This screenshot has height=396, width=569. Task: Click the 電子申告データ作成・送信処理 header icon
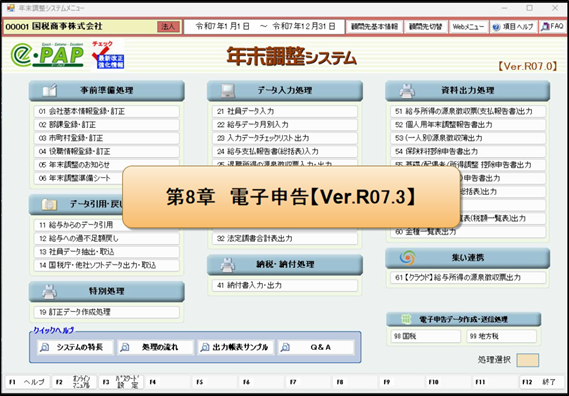[x=406, y=319]
